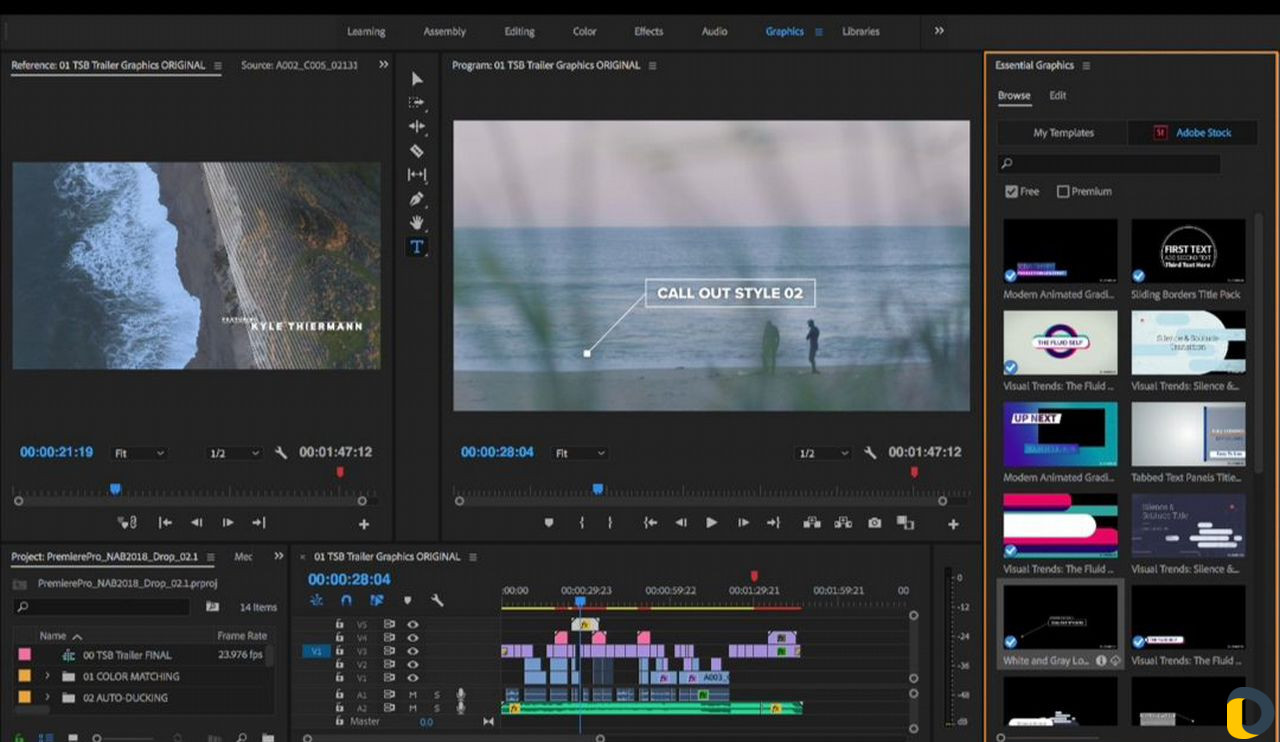The height and width of the screenshot is (742, 1280).
Task: Add marker in timeline panel
Action: 407,601
